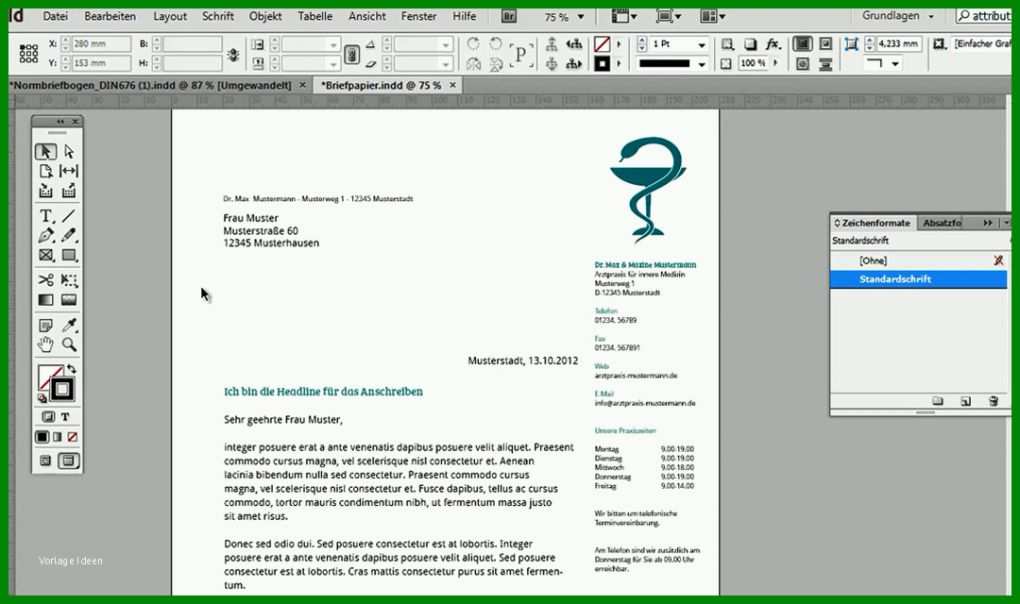This screenshot has width=1020, height=604.
Task: Click the rotate 90° clockwise icon
Action: click(x=473, y=44)
